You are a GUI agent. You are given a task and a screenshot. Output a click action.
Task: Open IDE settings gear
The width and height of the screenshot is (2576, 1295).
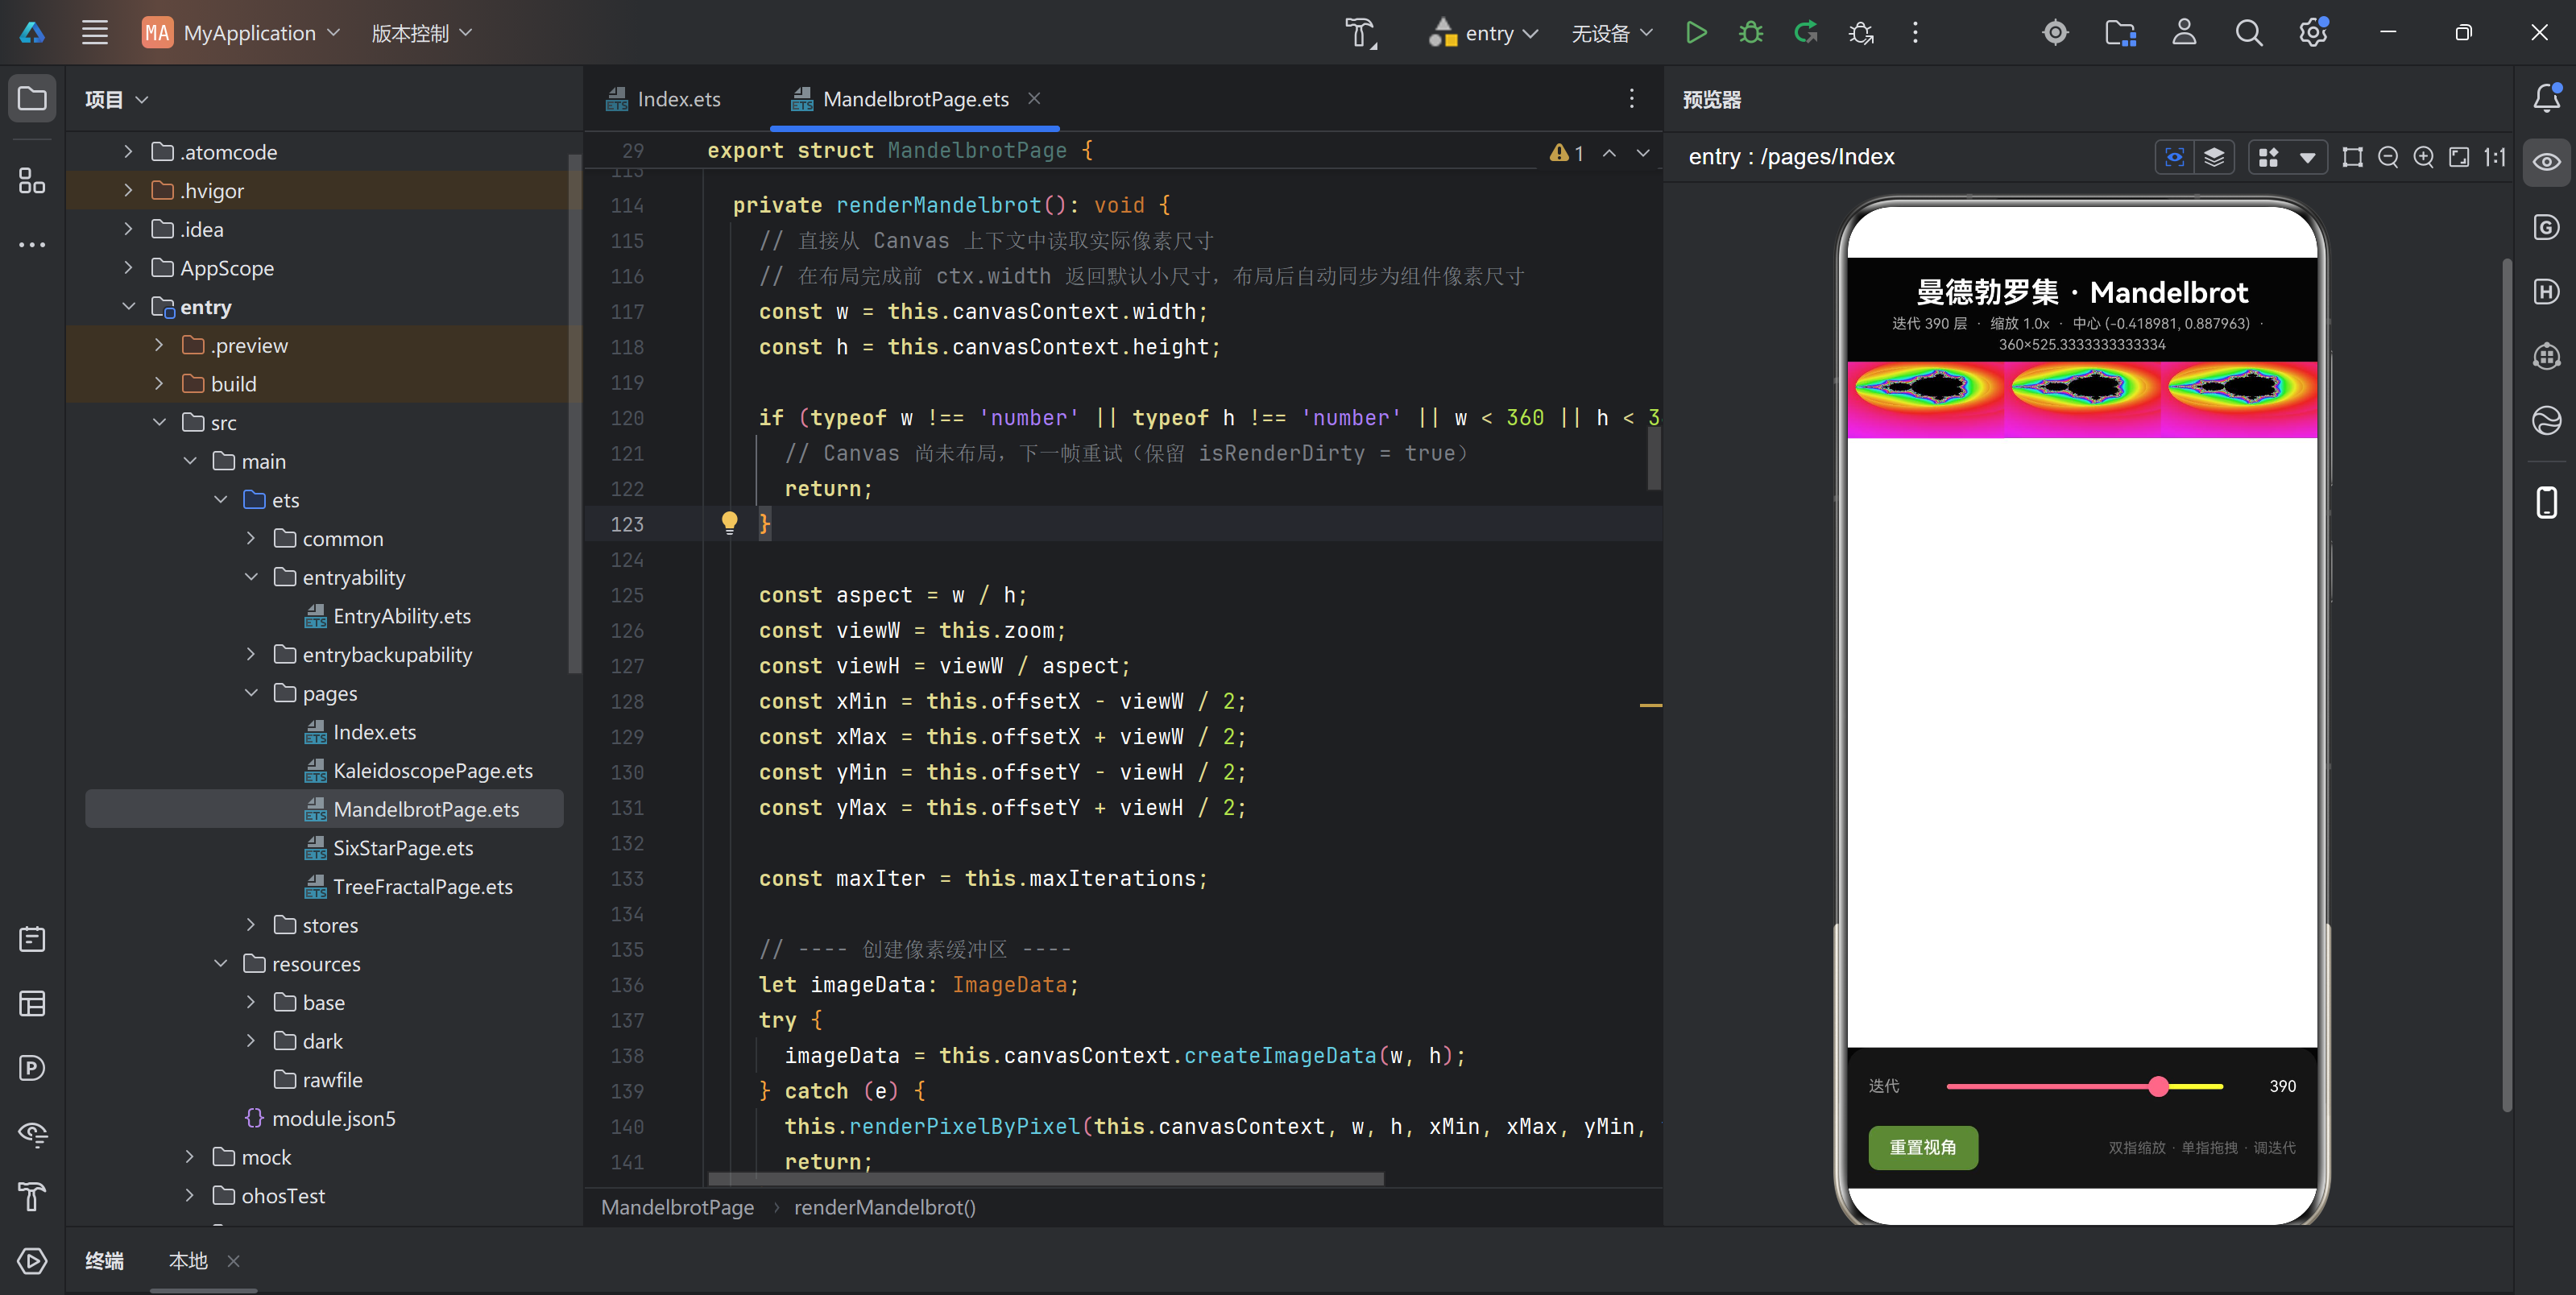point(2313,33)
